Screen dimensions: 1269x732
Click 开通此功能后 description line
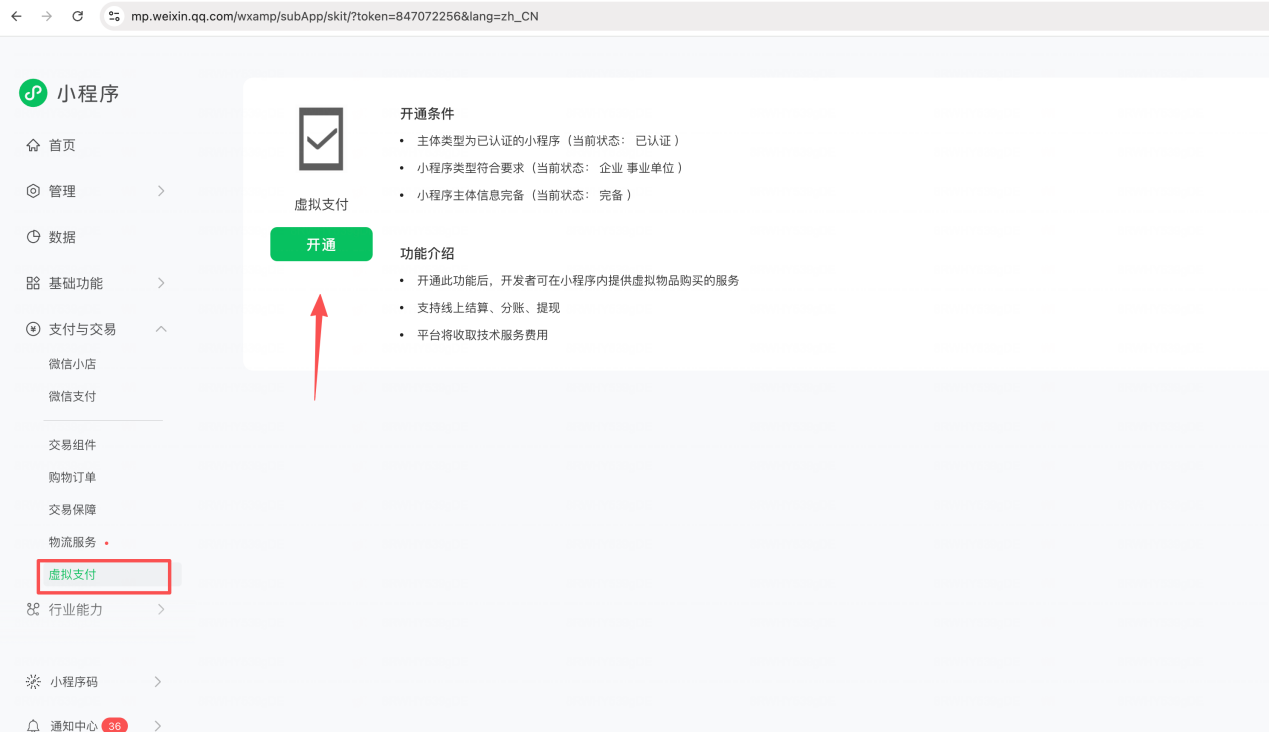pos(578,280)
